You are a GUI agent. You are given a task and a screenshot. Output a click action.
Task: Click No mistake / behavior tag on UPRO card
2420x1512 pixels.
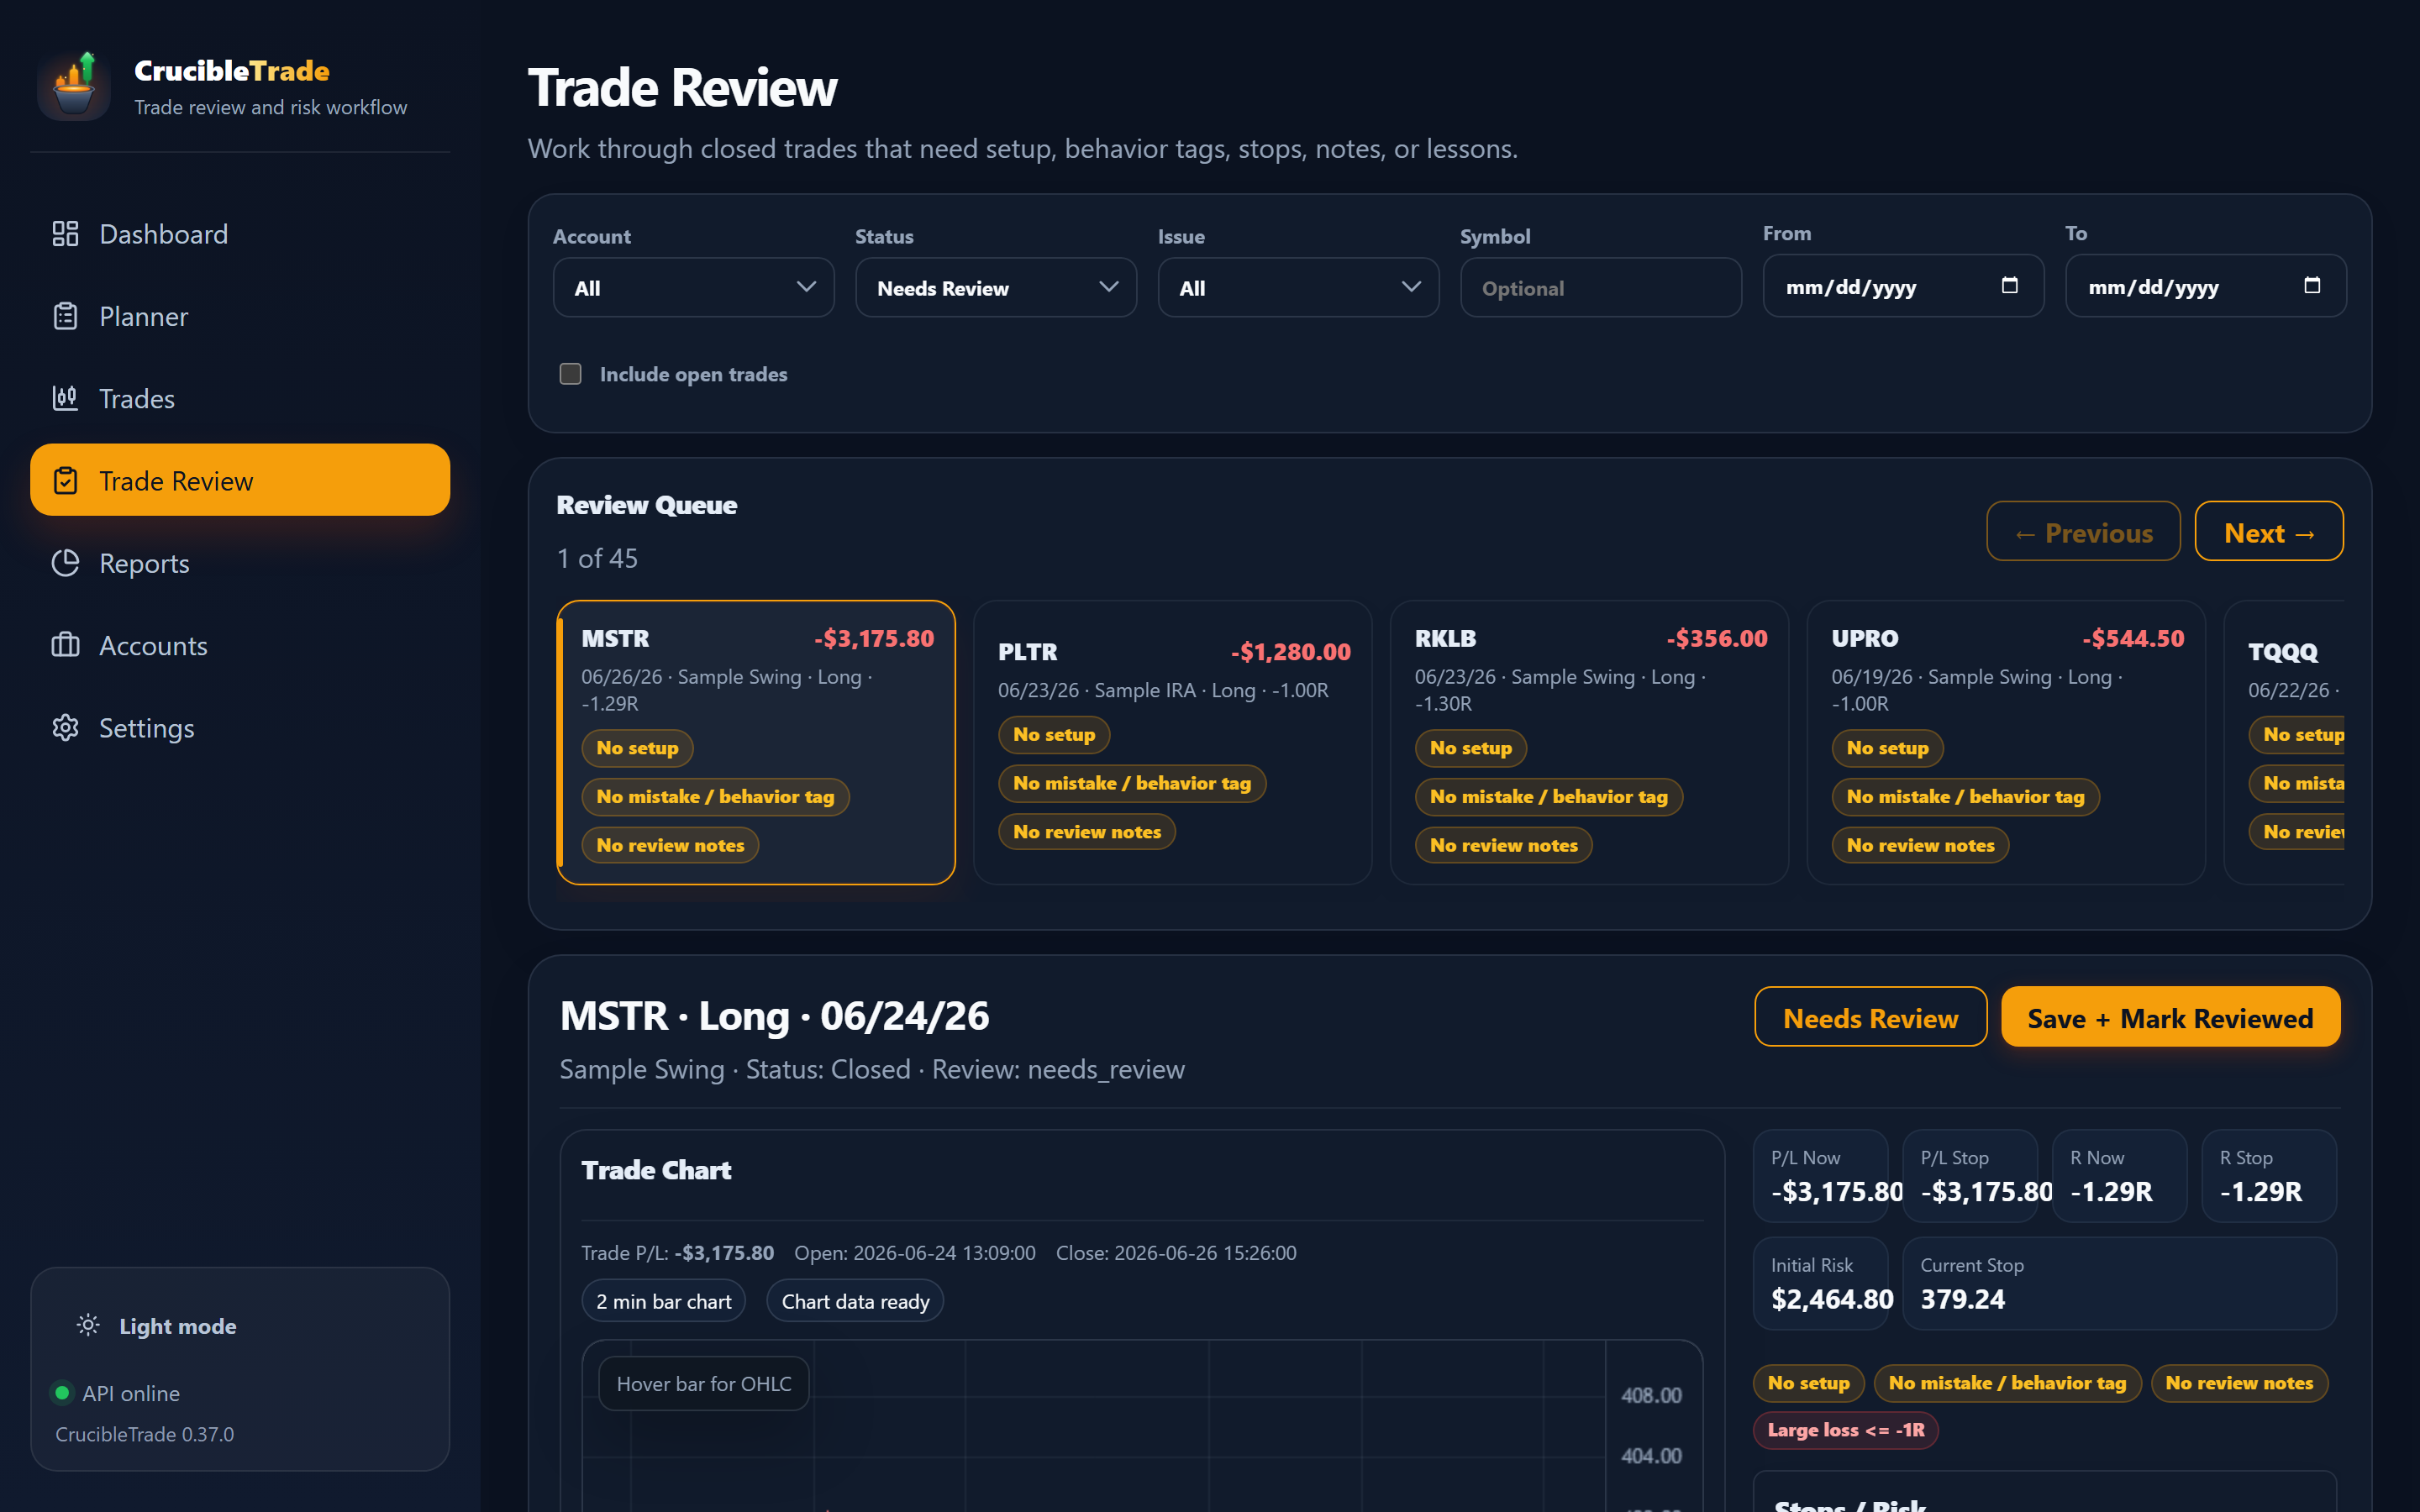[x=1965, y=796]
